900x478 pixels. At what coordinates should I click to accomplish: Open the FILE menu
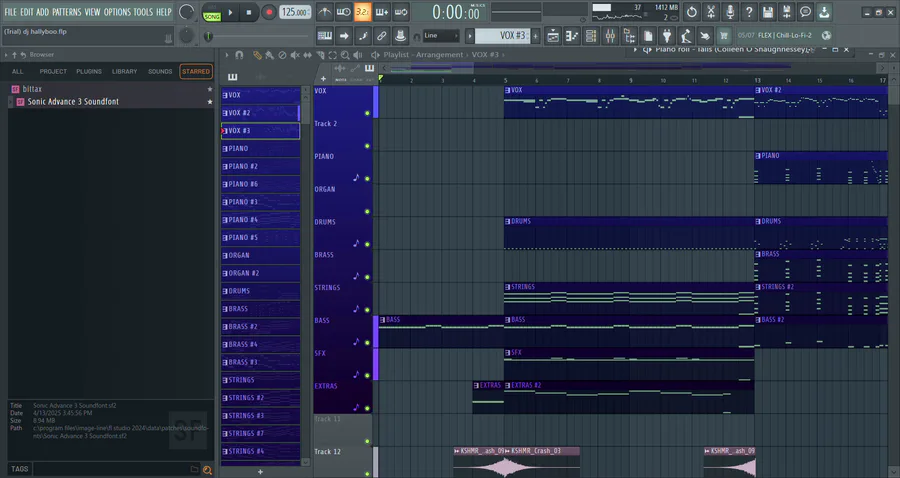[x=10, y=12]
